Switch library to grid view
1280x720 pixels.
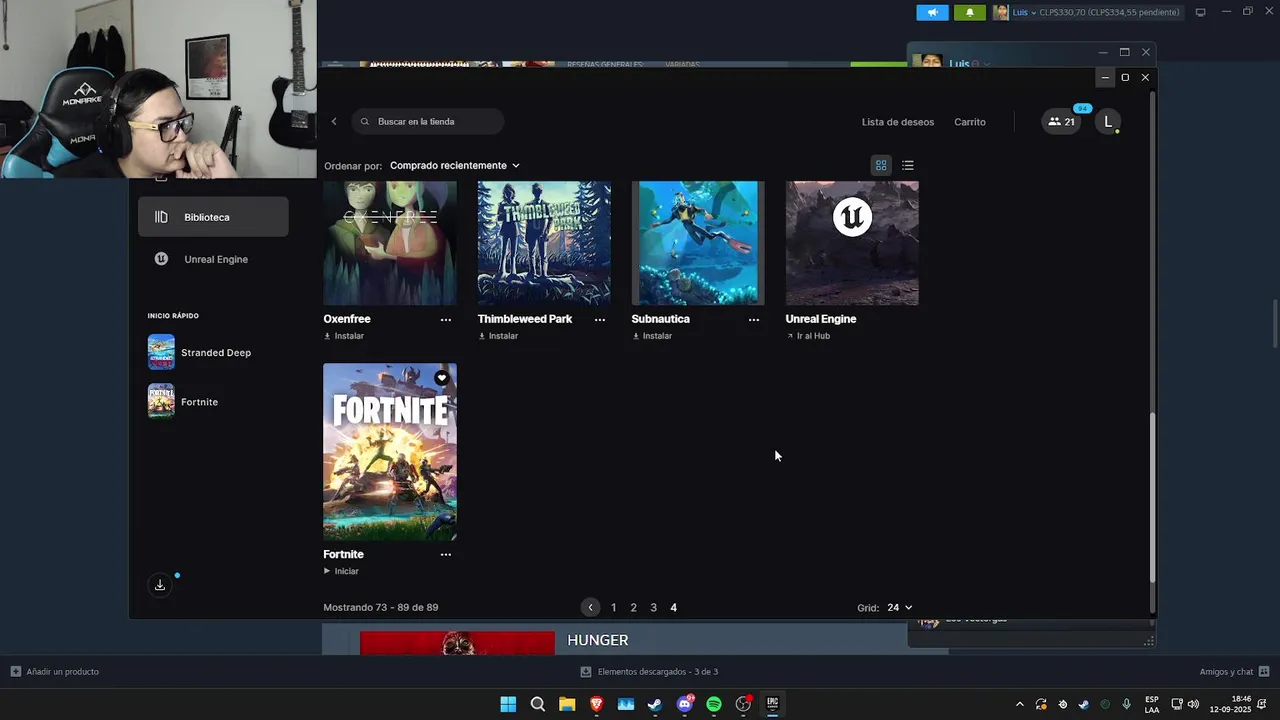click(881, 166)
